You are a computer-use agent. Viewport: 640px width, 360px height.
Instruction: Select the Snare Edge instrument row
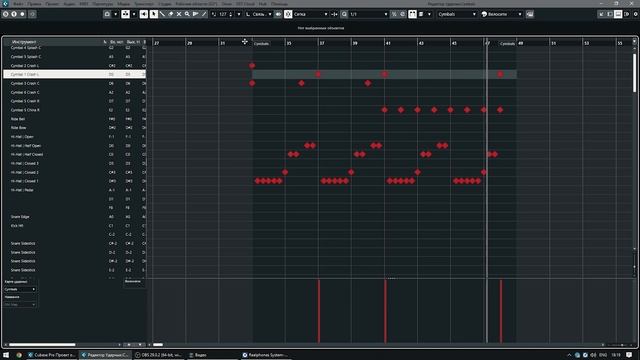pos(74,217)
